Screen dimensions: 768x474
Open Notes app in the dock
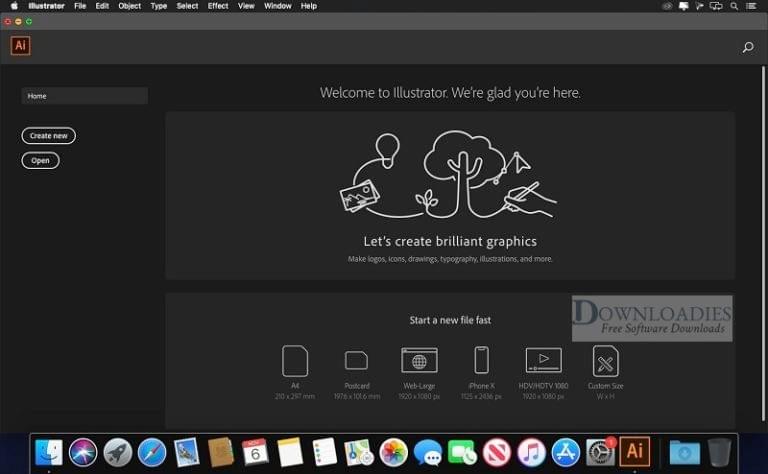click(290, 452)
